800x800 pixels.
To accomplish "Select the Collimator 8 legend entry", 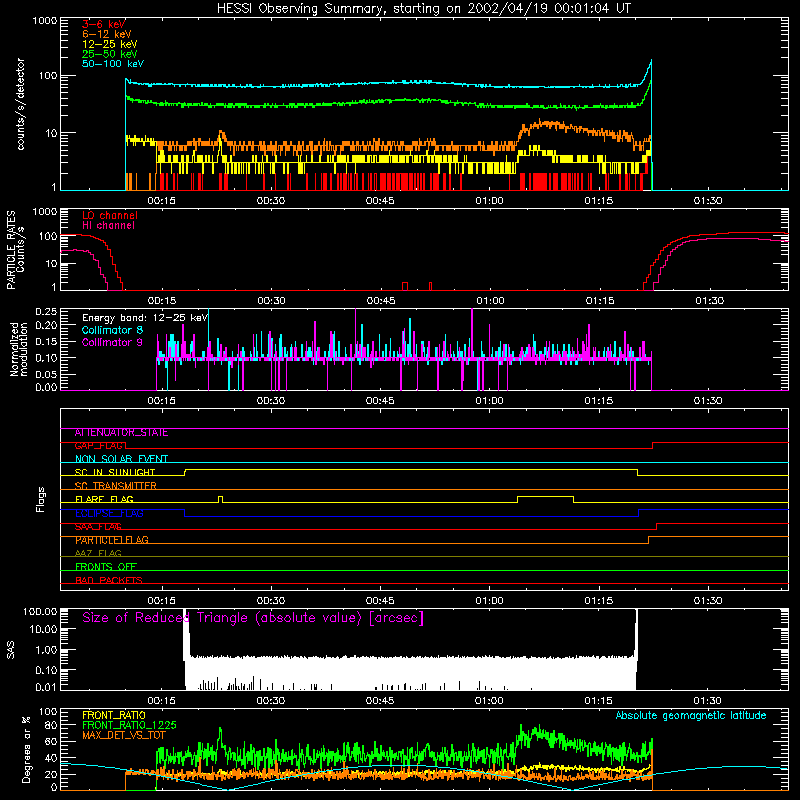I will [112, 330].
